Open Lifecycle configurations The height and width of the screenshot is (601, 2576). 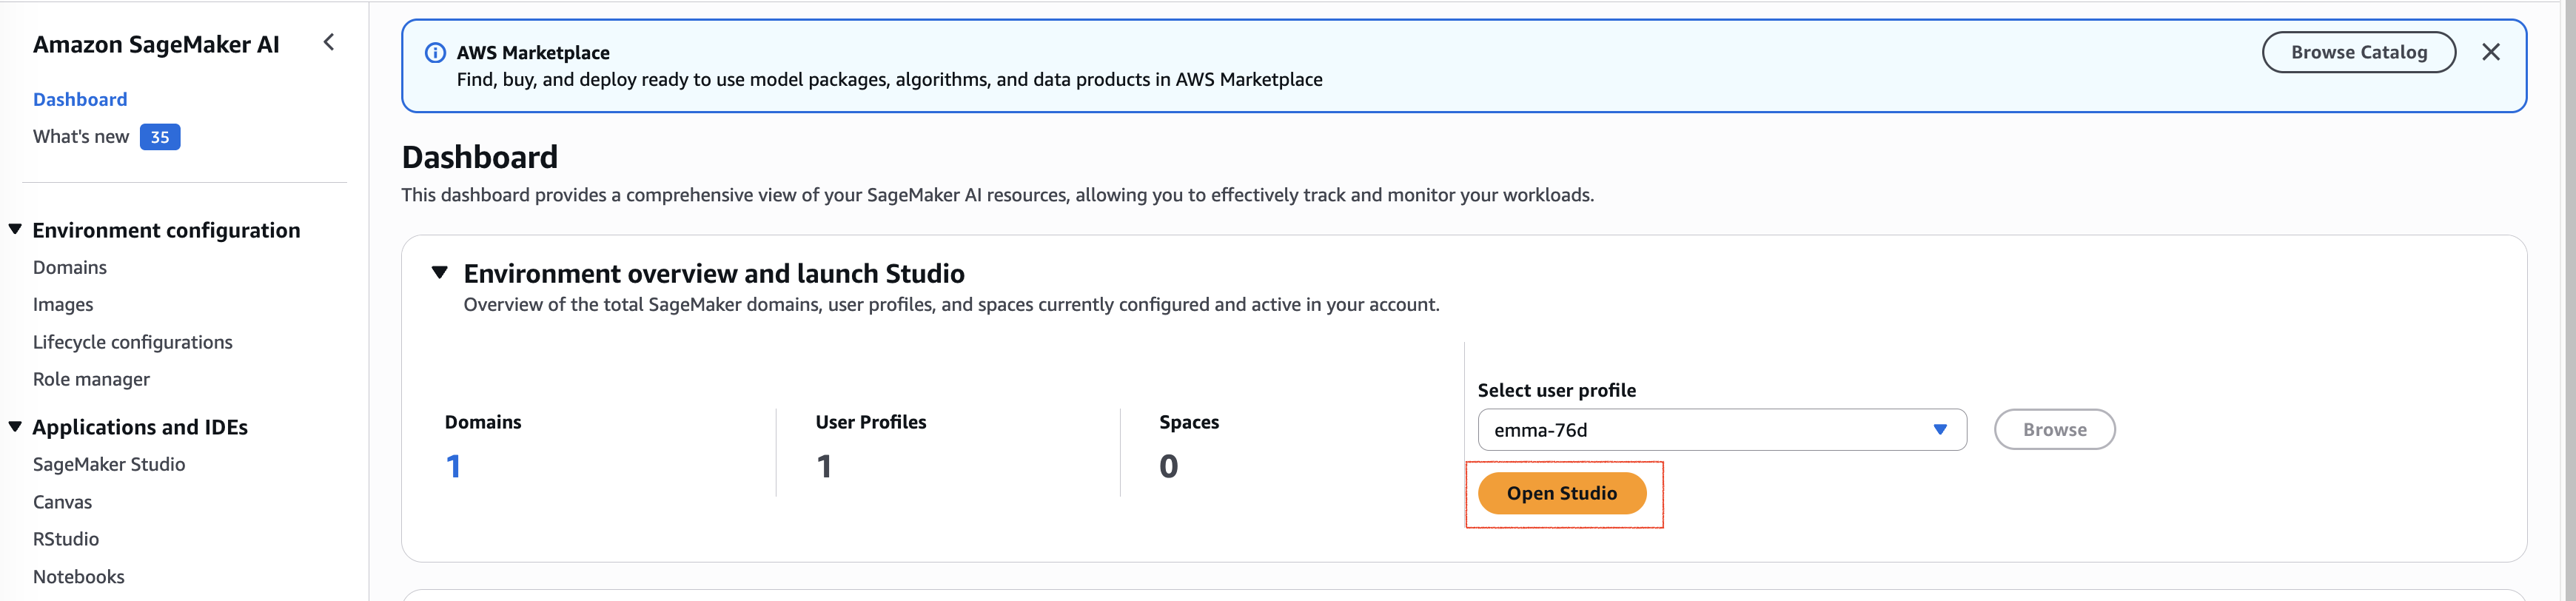pos(133,342)
